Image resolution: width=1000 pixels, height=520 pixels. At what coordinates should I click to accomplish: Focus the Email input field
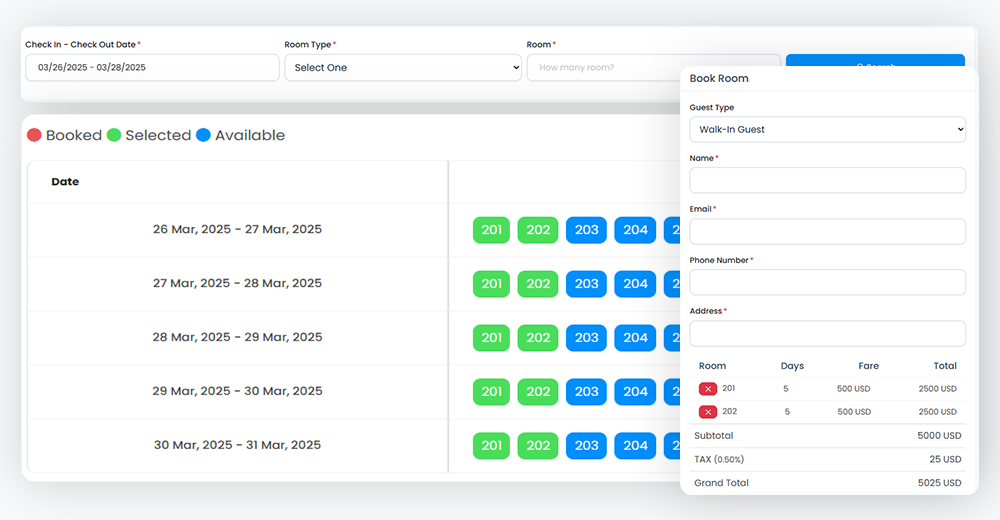[x=827, y=231]
